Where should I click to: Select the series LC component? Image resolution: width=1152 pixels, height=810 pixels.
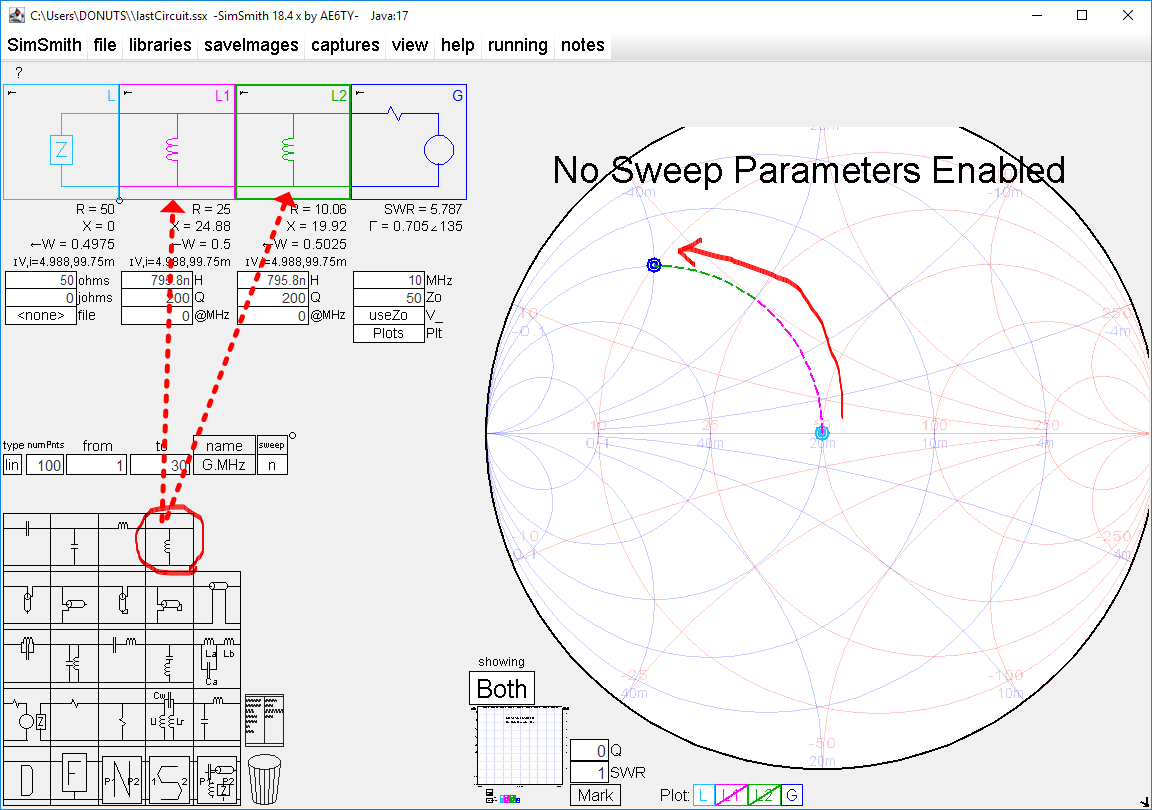point(122,656)
